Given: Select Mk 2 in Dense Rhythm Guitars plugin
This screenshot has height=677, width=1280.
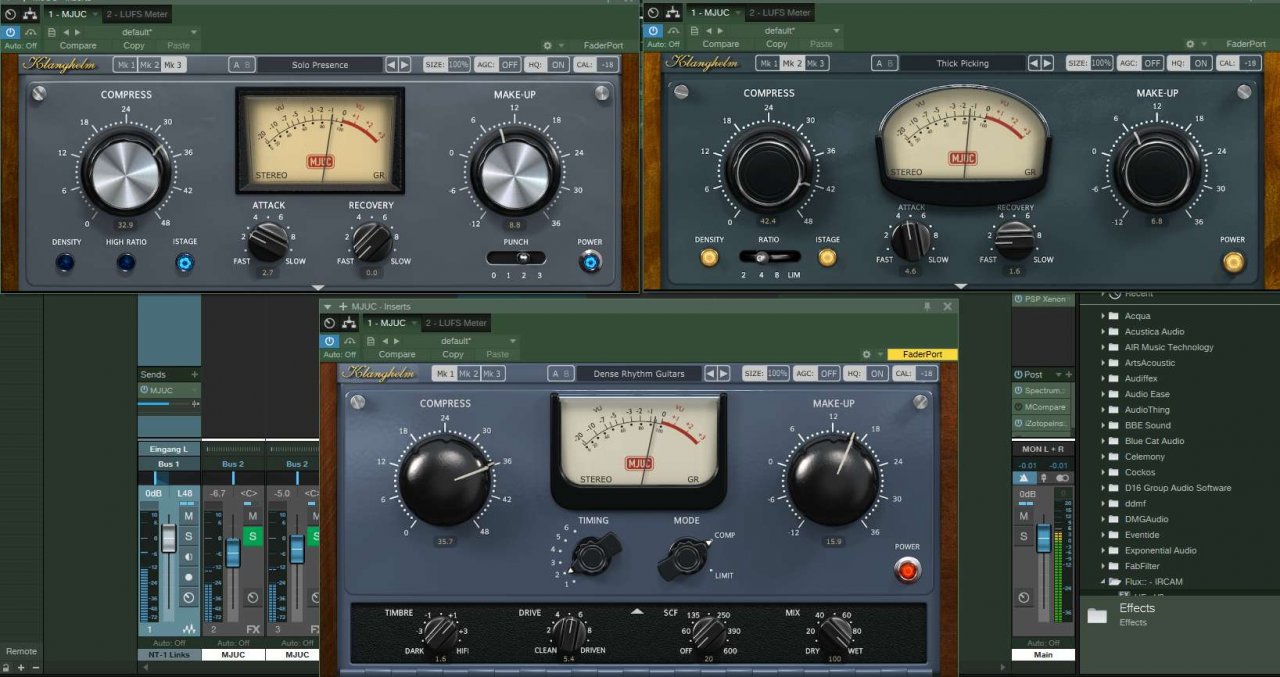Looking at the screenshot, I should click(467, 373).
